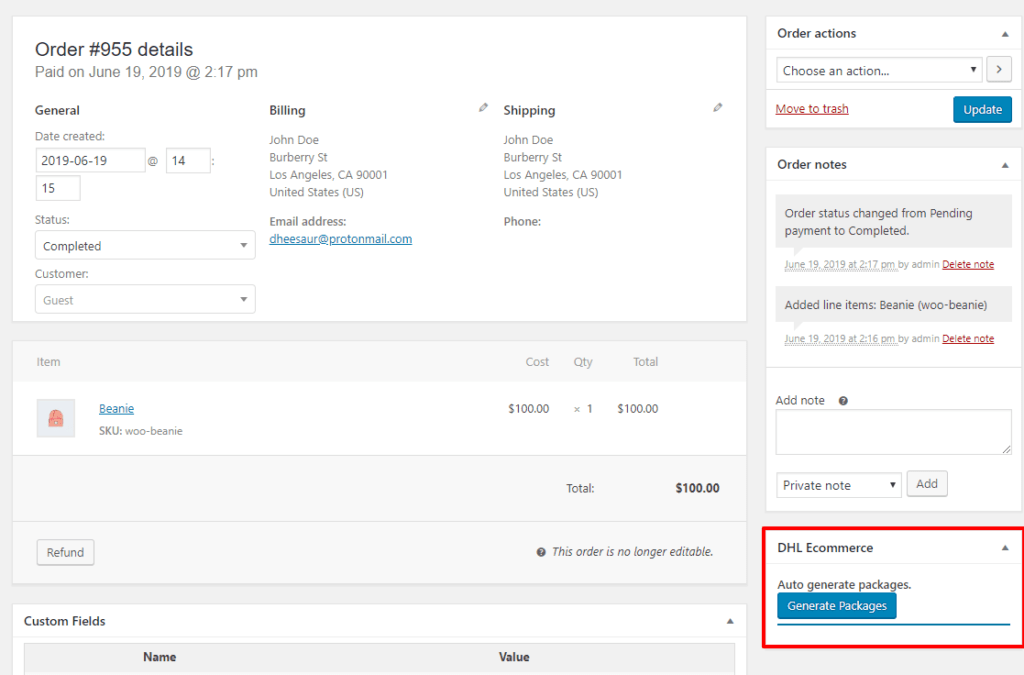Image resolution: width=1024 pixels, height=675 pixels.
Task: Click the Move to trash link
Action: [x=812, y=108]
